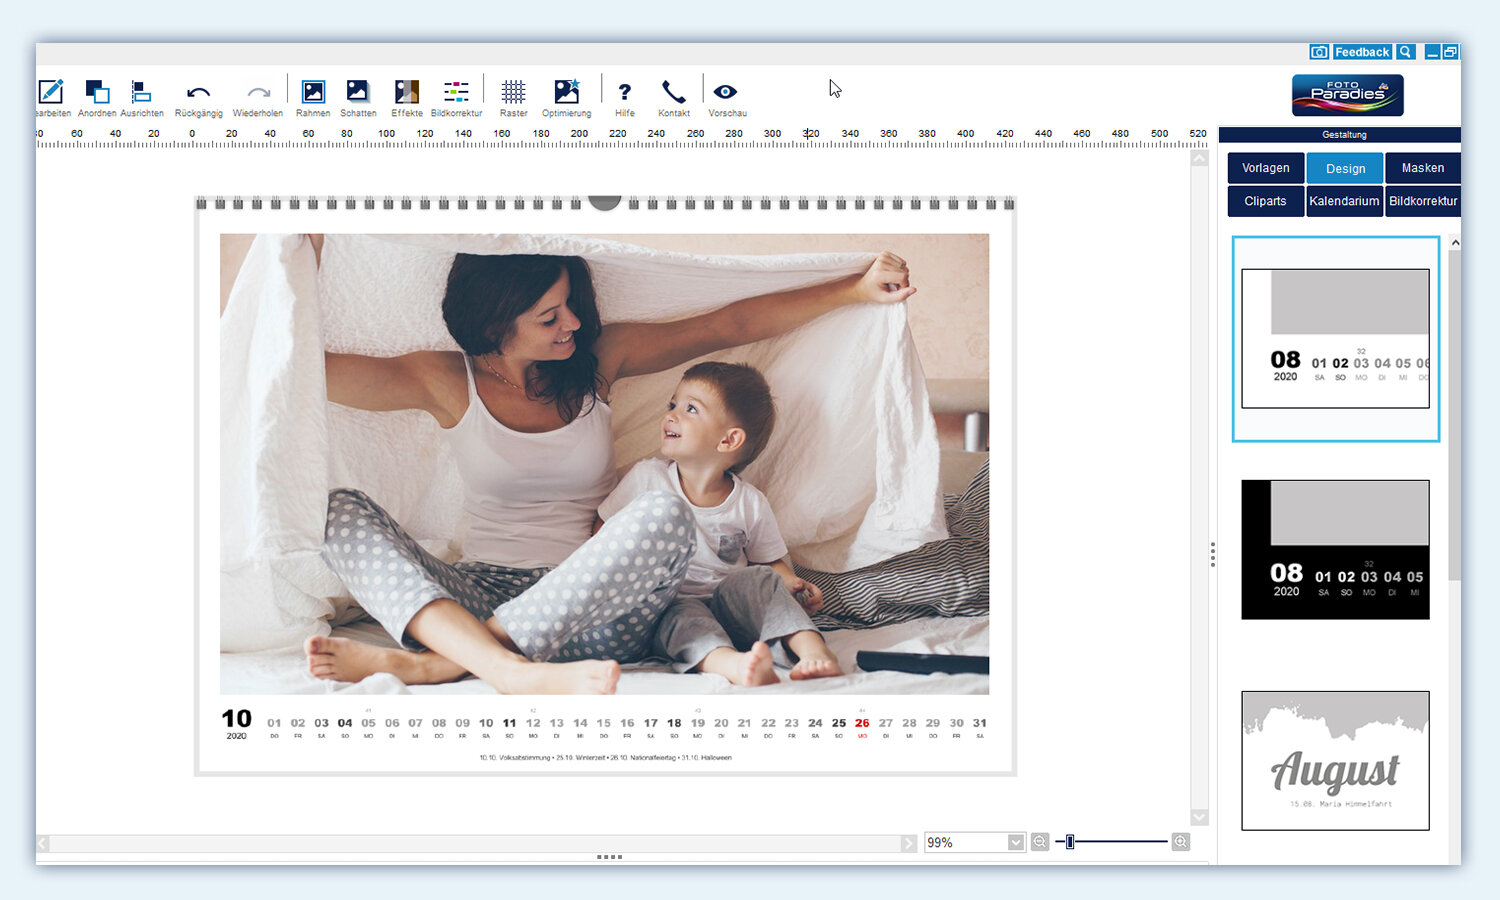Open the Cliparts tab

click(1265, 201)
